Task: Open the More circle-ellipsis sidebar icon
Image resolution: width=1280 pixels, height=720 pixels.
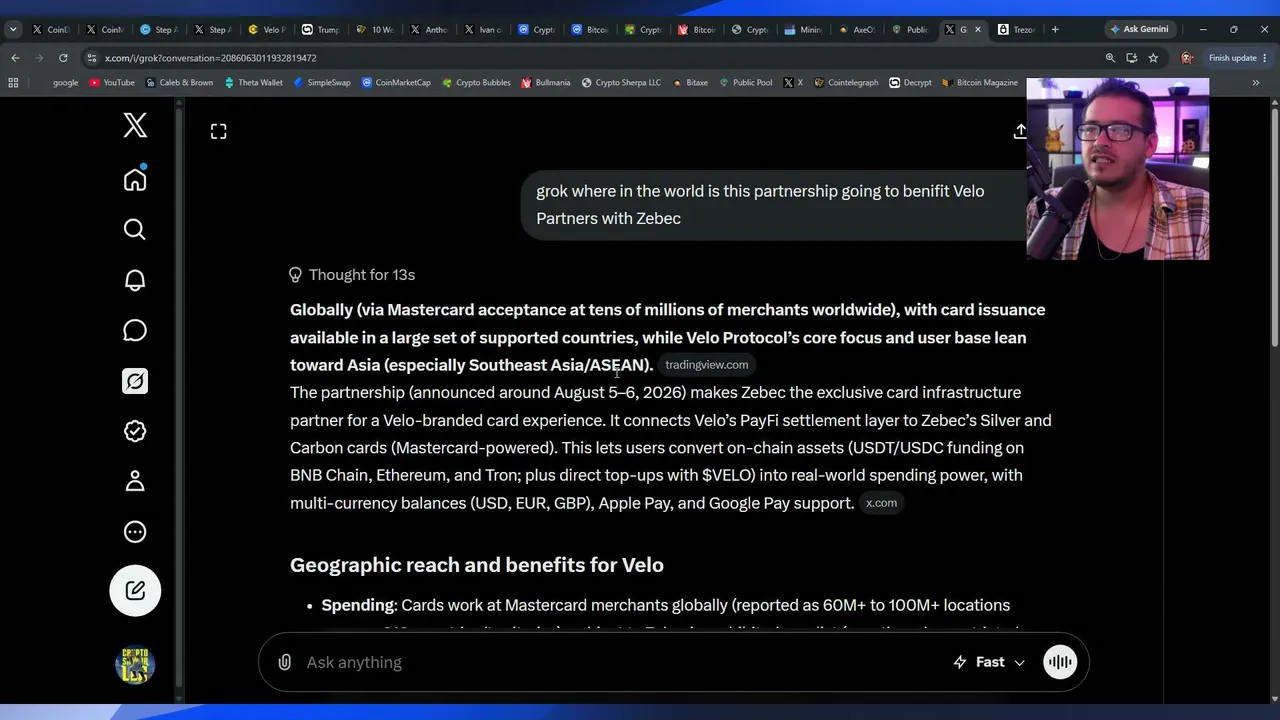Action: click(x=135, y=532)
